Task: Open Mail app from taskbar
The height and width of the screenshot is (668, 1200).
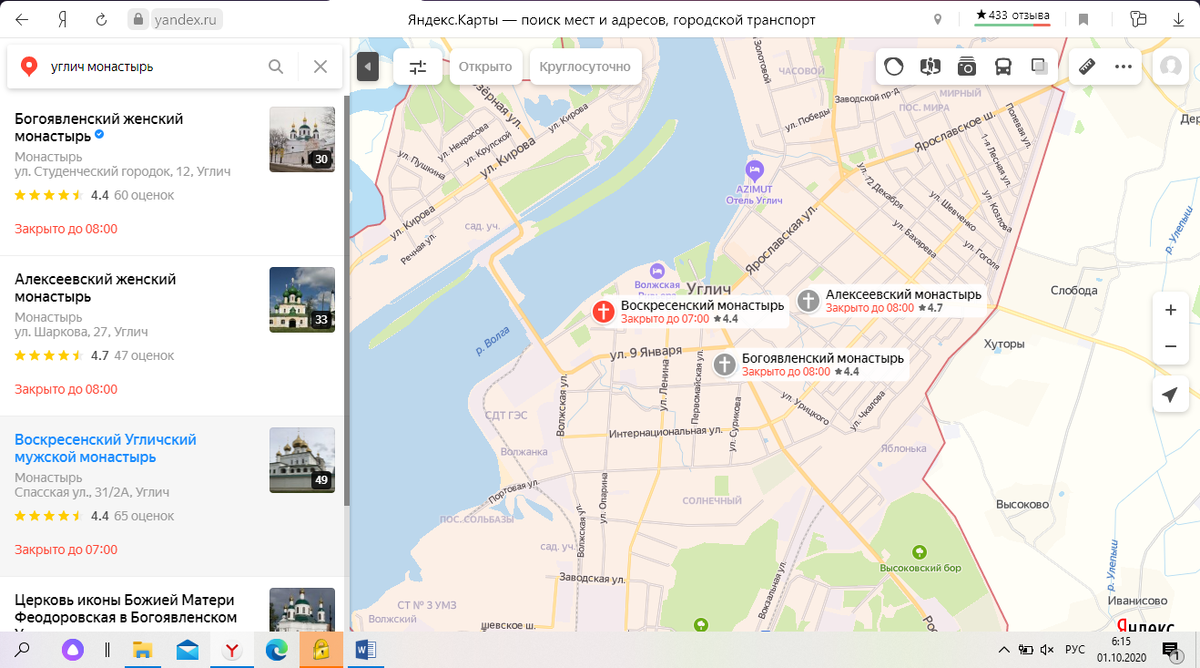Action: click(186, 650)
